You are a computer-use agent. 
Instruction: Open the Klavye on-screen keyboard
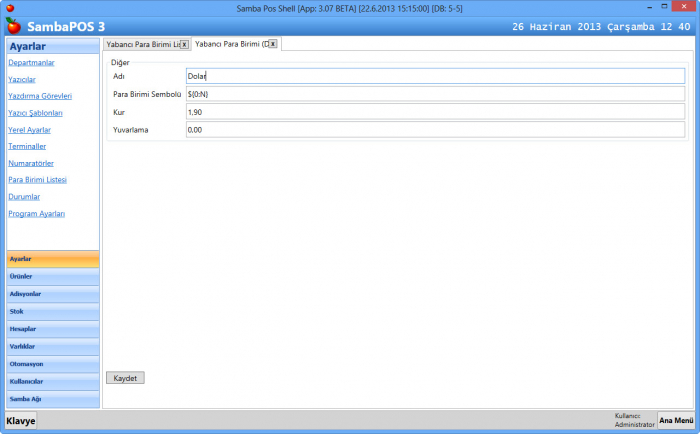click(x=21, y=421)
